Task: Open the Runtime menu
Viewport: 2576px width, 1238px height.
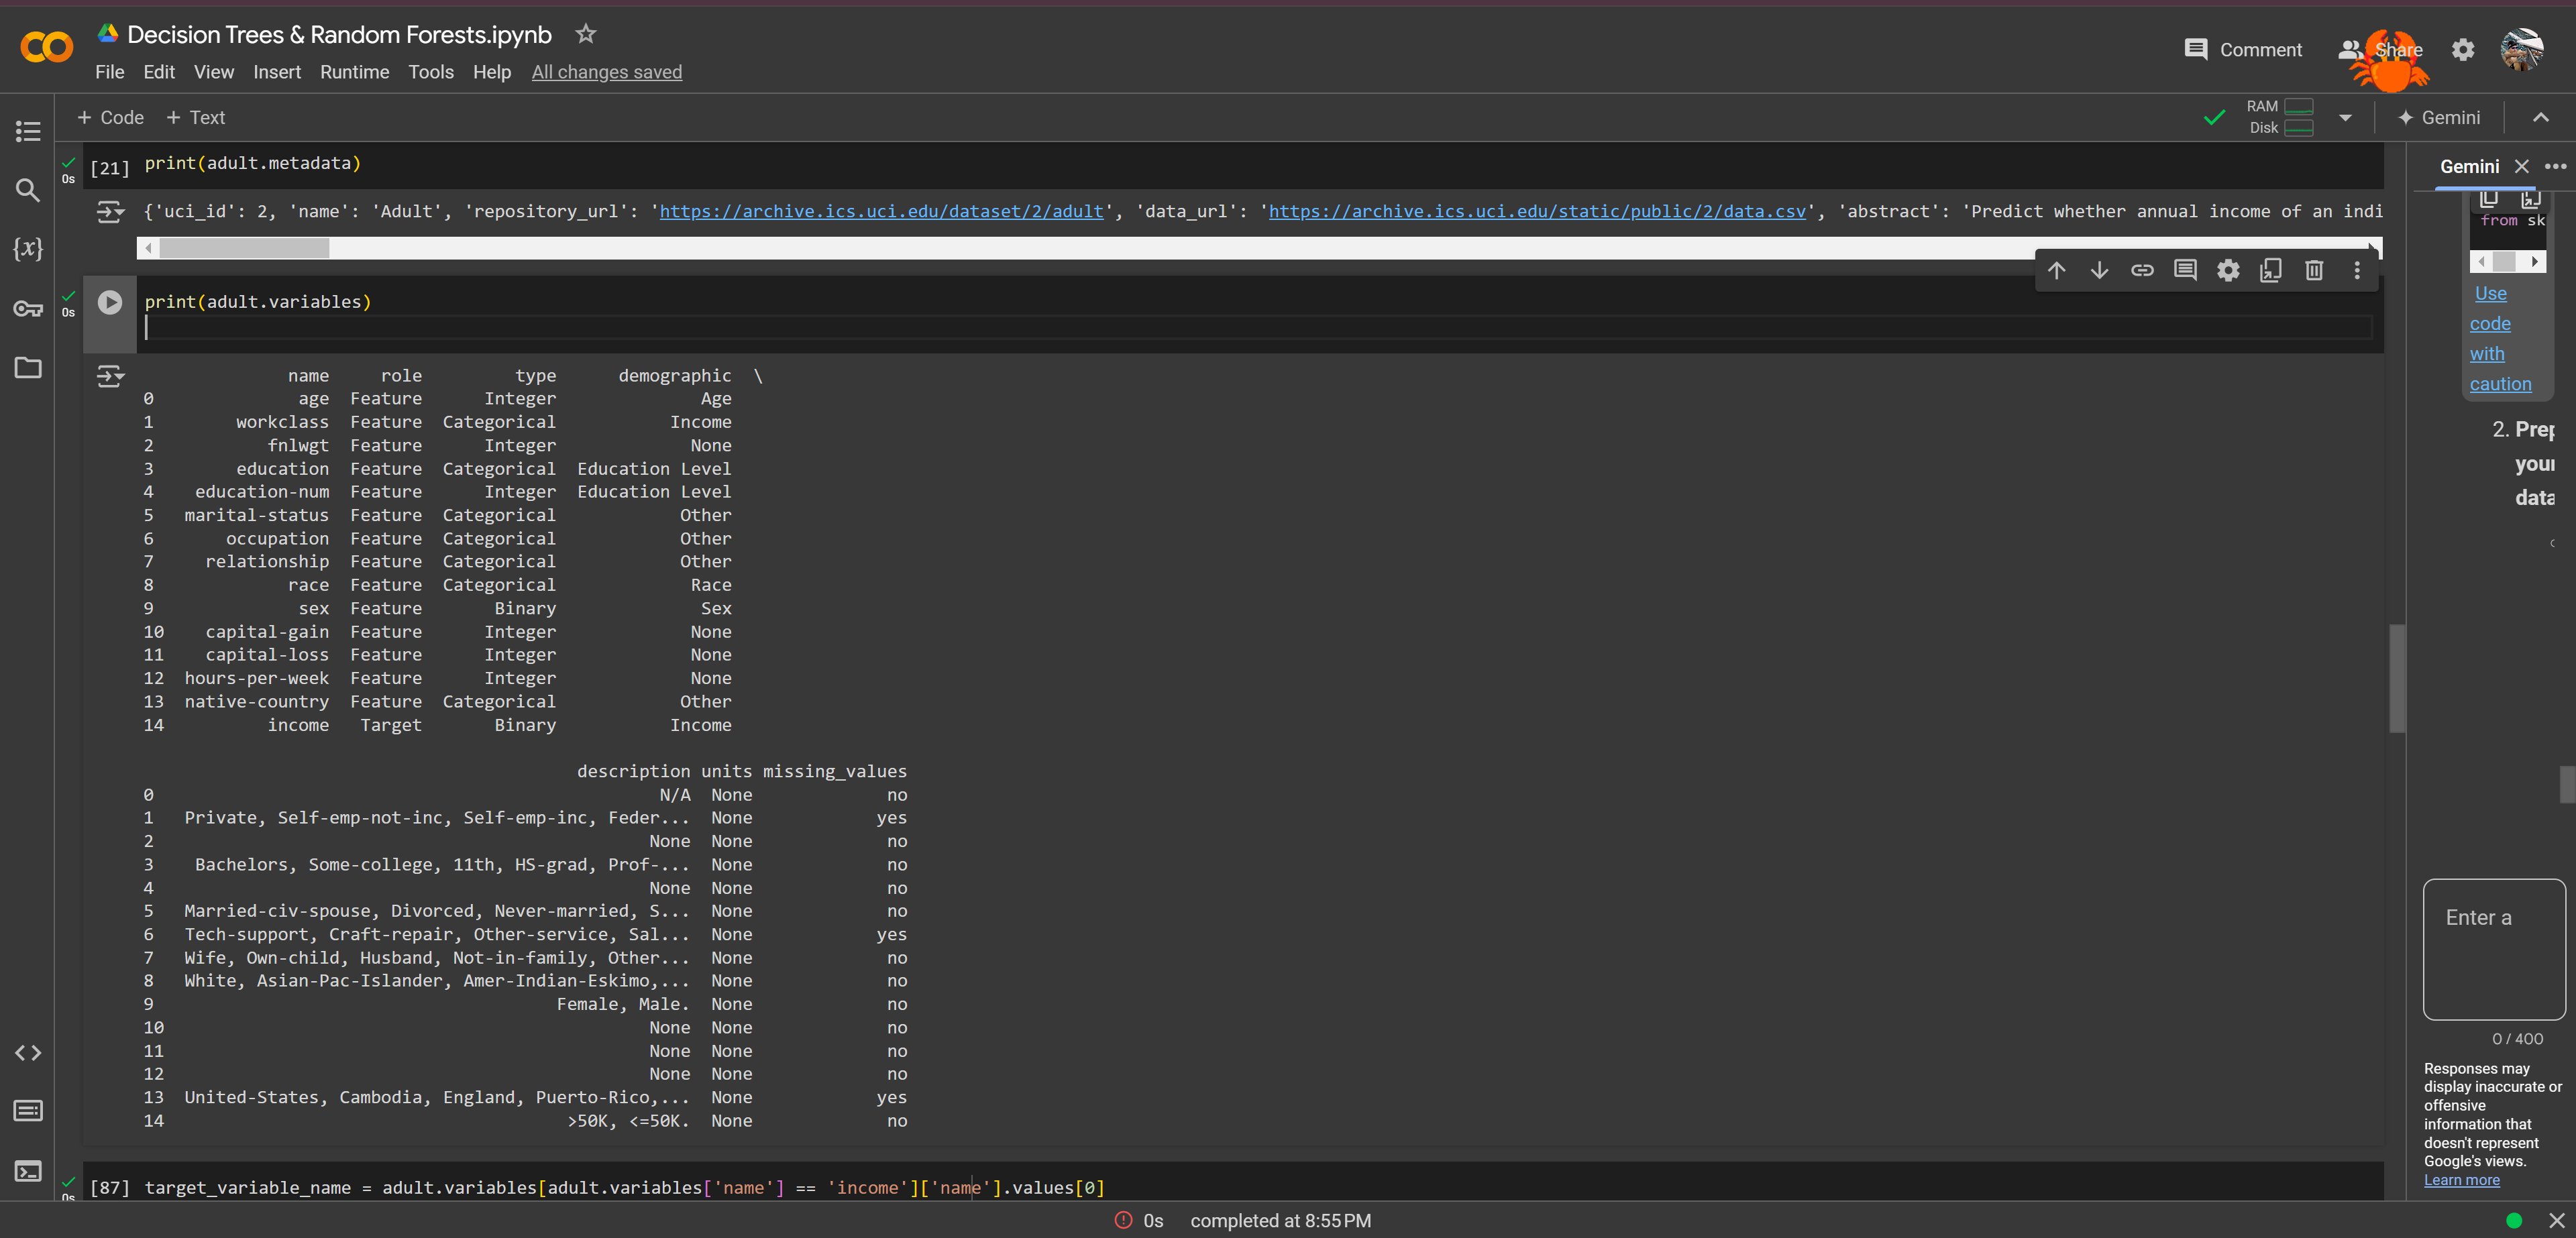Action: click(x=354, y=71)
